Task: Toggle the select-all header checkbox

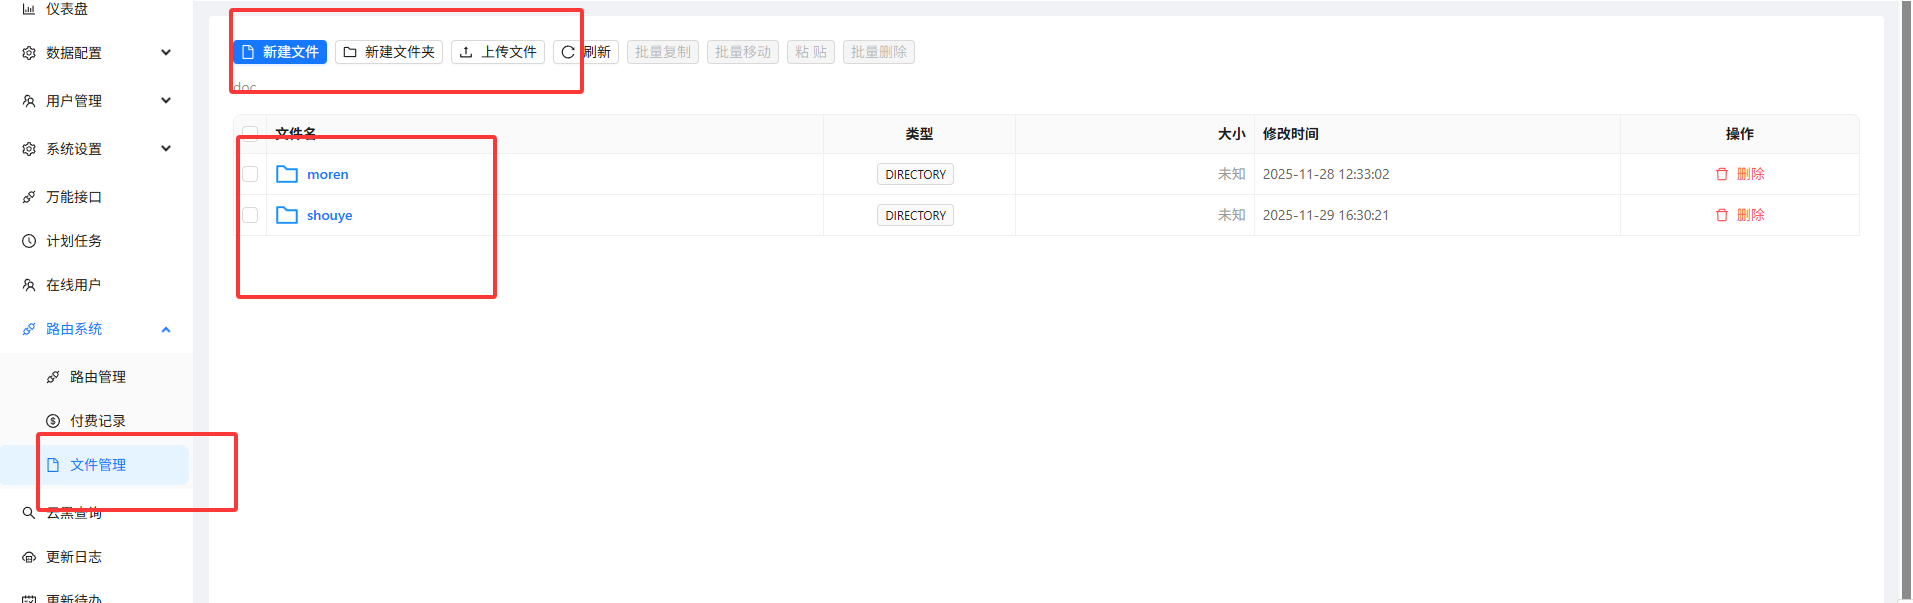Action: 250,133
